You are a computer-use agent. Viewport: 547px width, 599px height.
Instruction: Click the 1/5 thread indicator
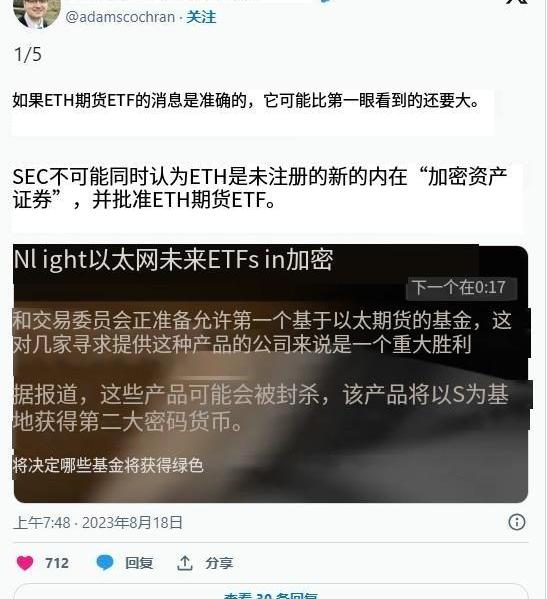[x=28, y=54]
